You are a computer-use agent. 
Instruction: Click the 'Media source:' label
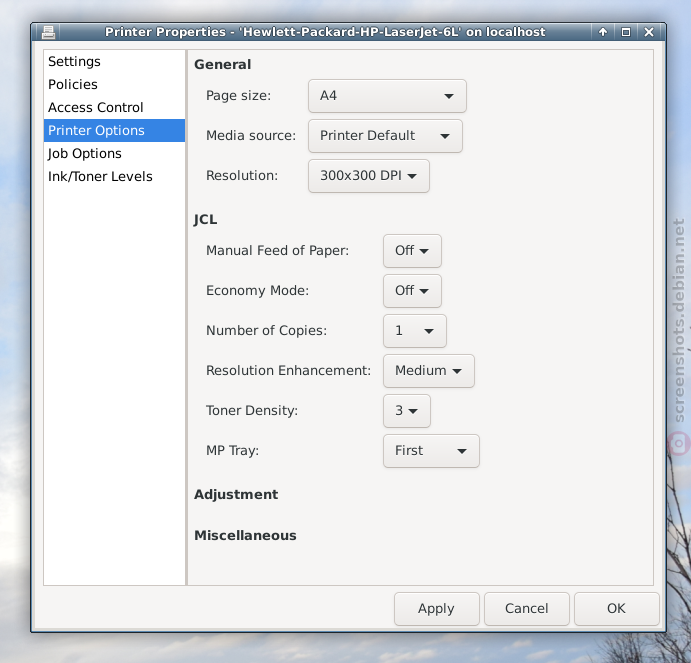point(251,135)
